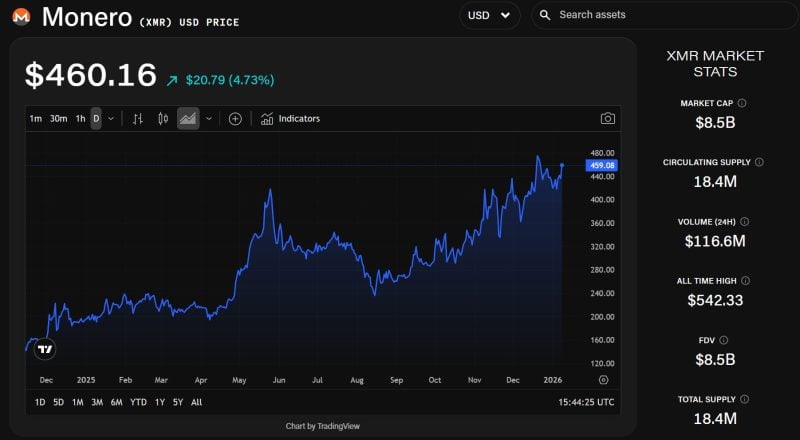Select the bar chart style icon
The width and height of the screenshot is (800, 440).
tap(138, 119)
